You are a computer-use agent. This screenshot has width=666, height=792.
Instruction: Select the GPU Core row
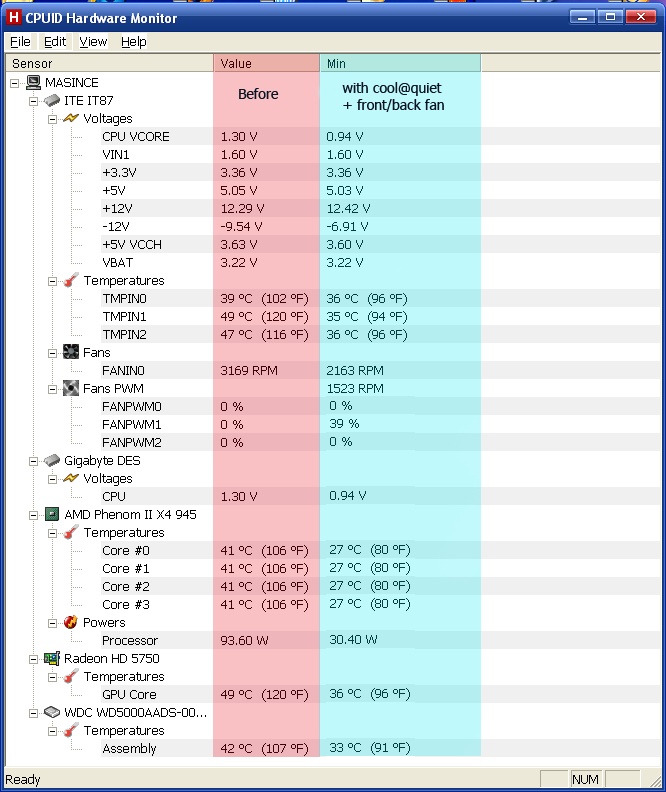(381, 695)
